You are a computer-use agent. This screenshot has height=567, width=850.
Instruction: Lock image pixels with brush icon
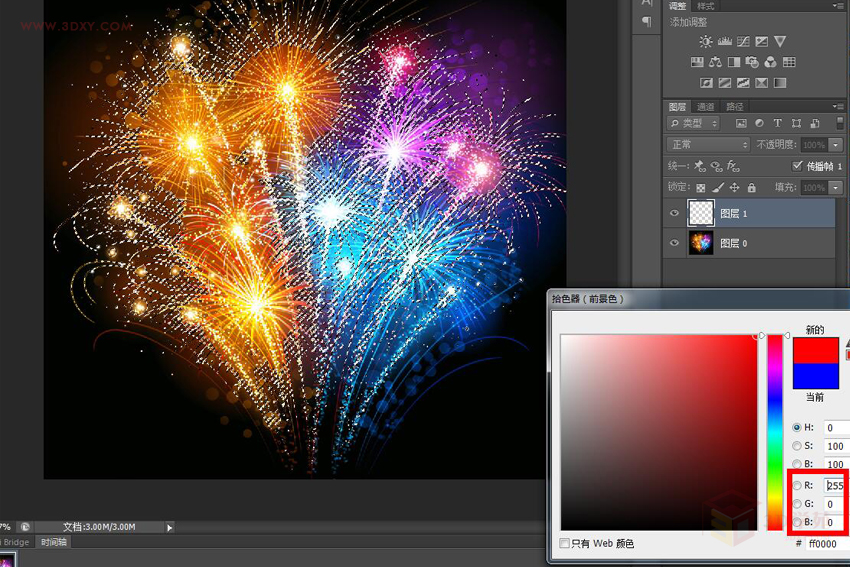tap(718, 188)
